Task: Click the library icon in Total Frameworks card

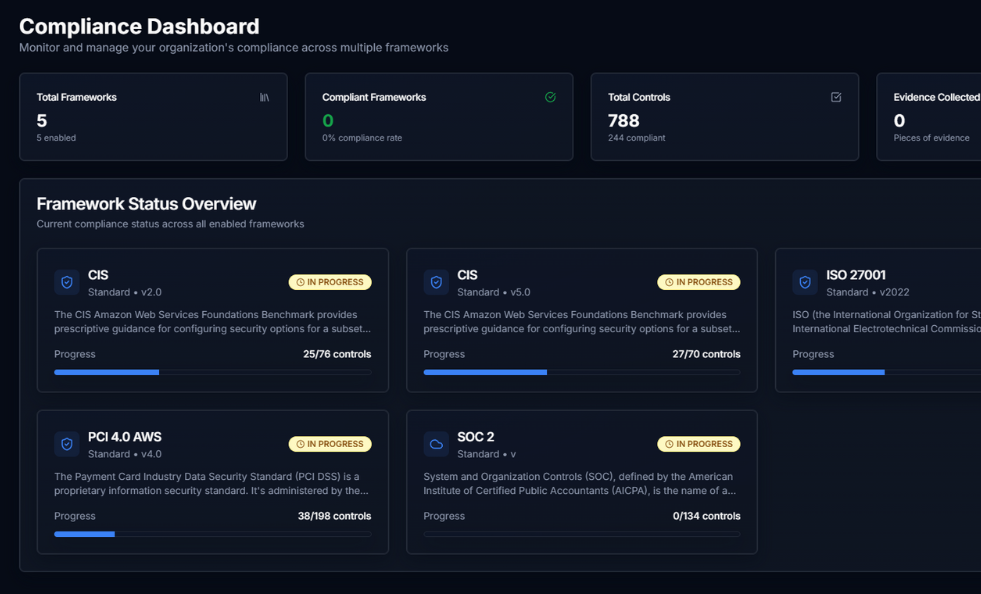Action: [x=264, y=97]
